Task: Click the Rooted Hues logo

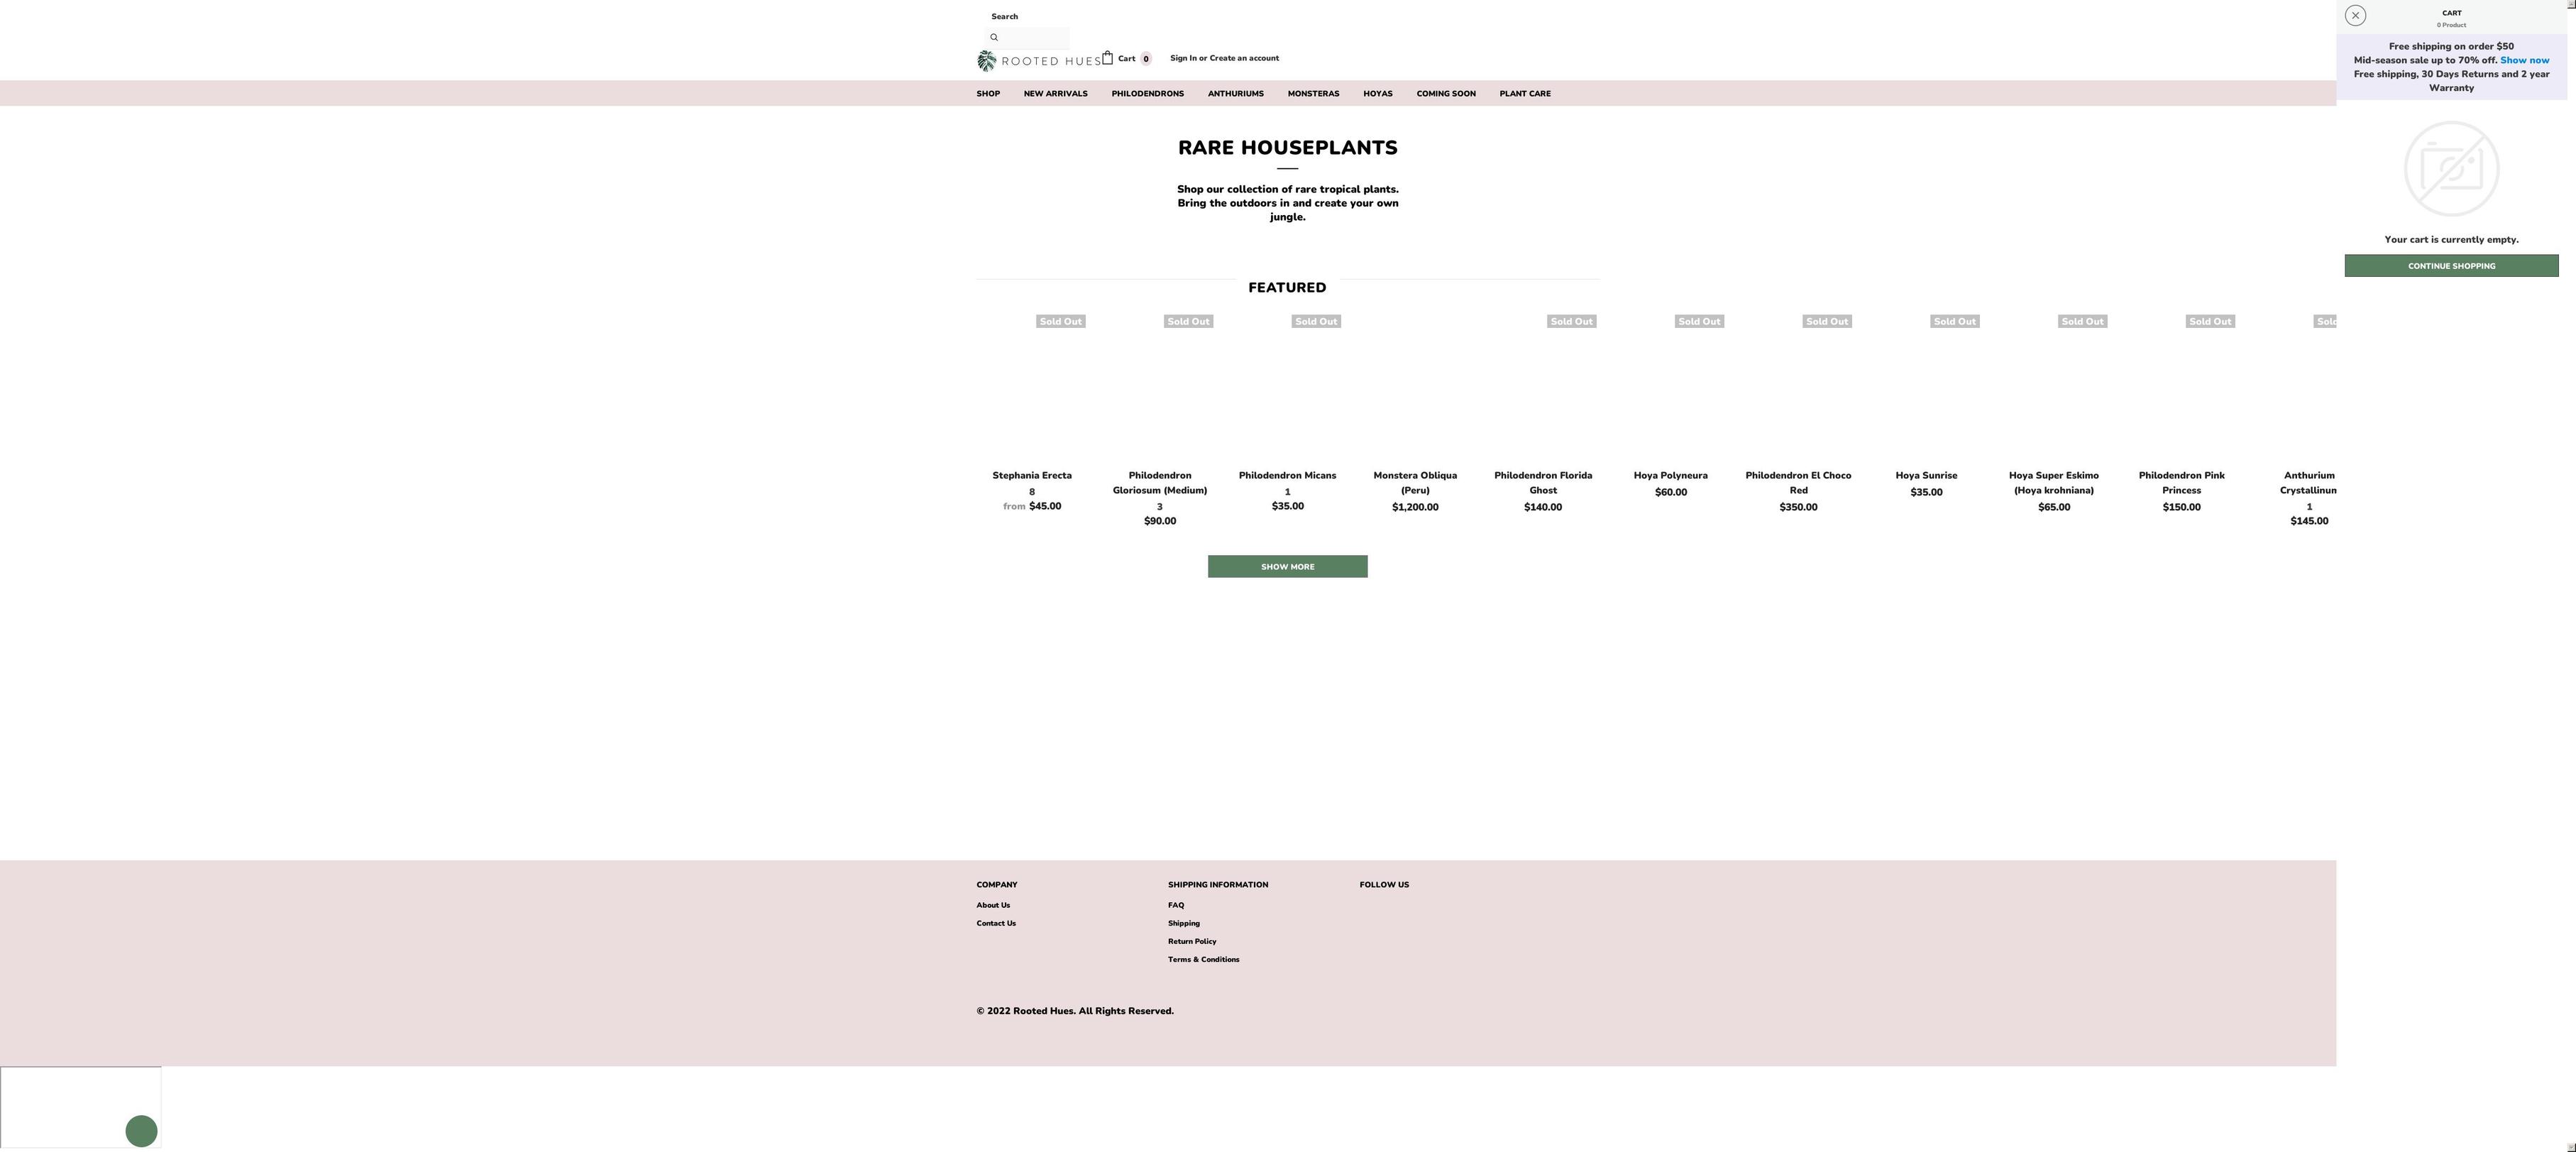Action: [1038, 61]
